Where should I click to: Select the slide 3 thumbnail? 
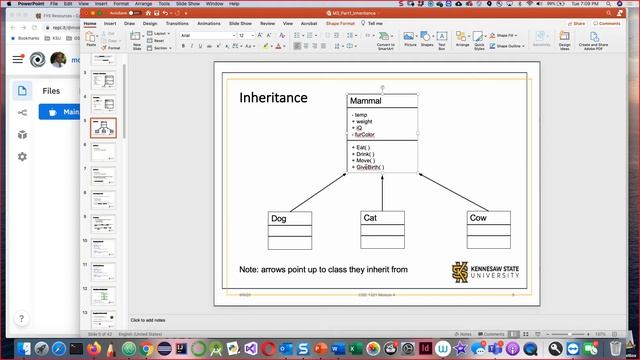coord(103,80)
